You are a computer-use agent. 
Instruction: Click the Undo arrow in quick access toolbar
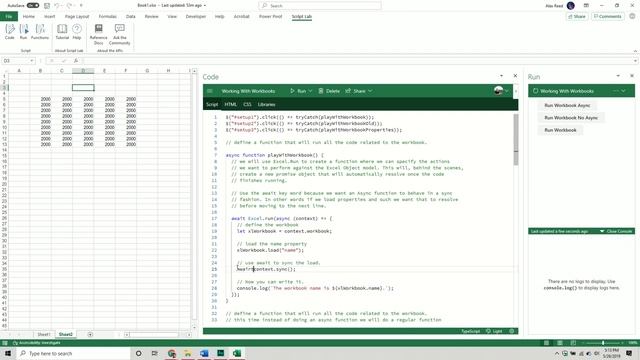click(x=57, y=6)
